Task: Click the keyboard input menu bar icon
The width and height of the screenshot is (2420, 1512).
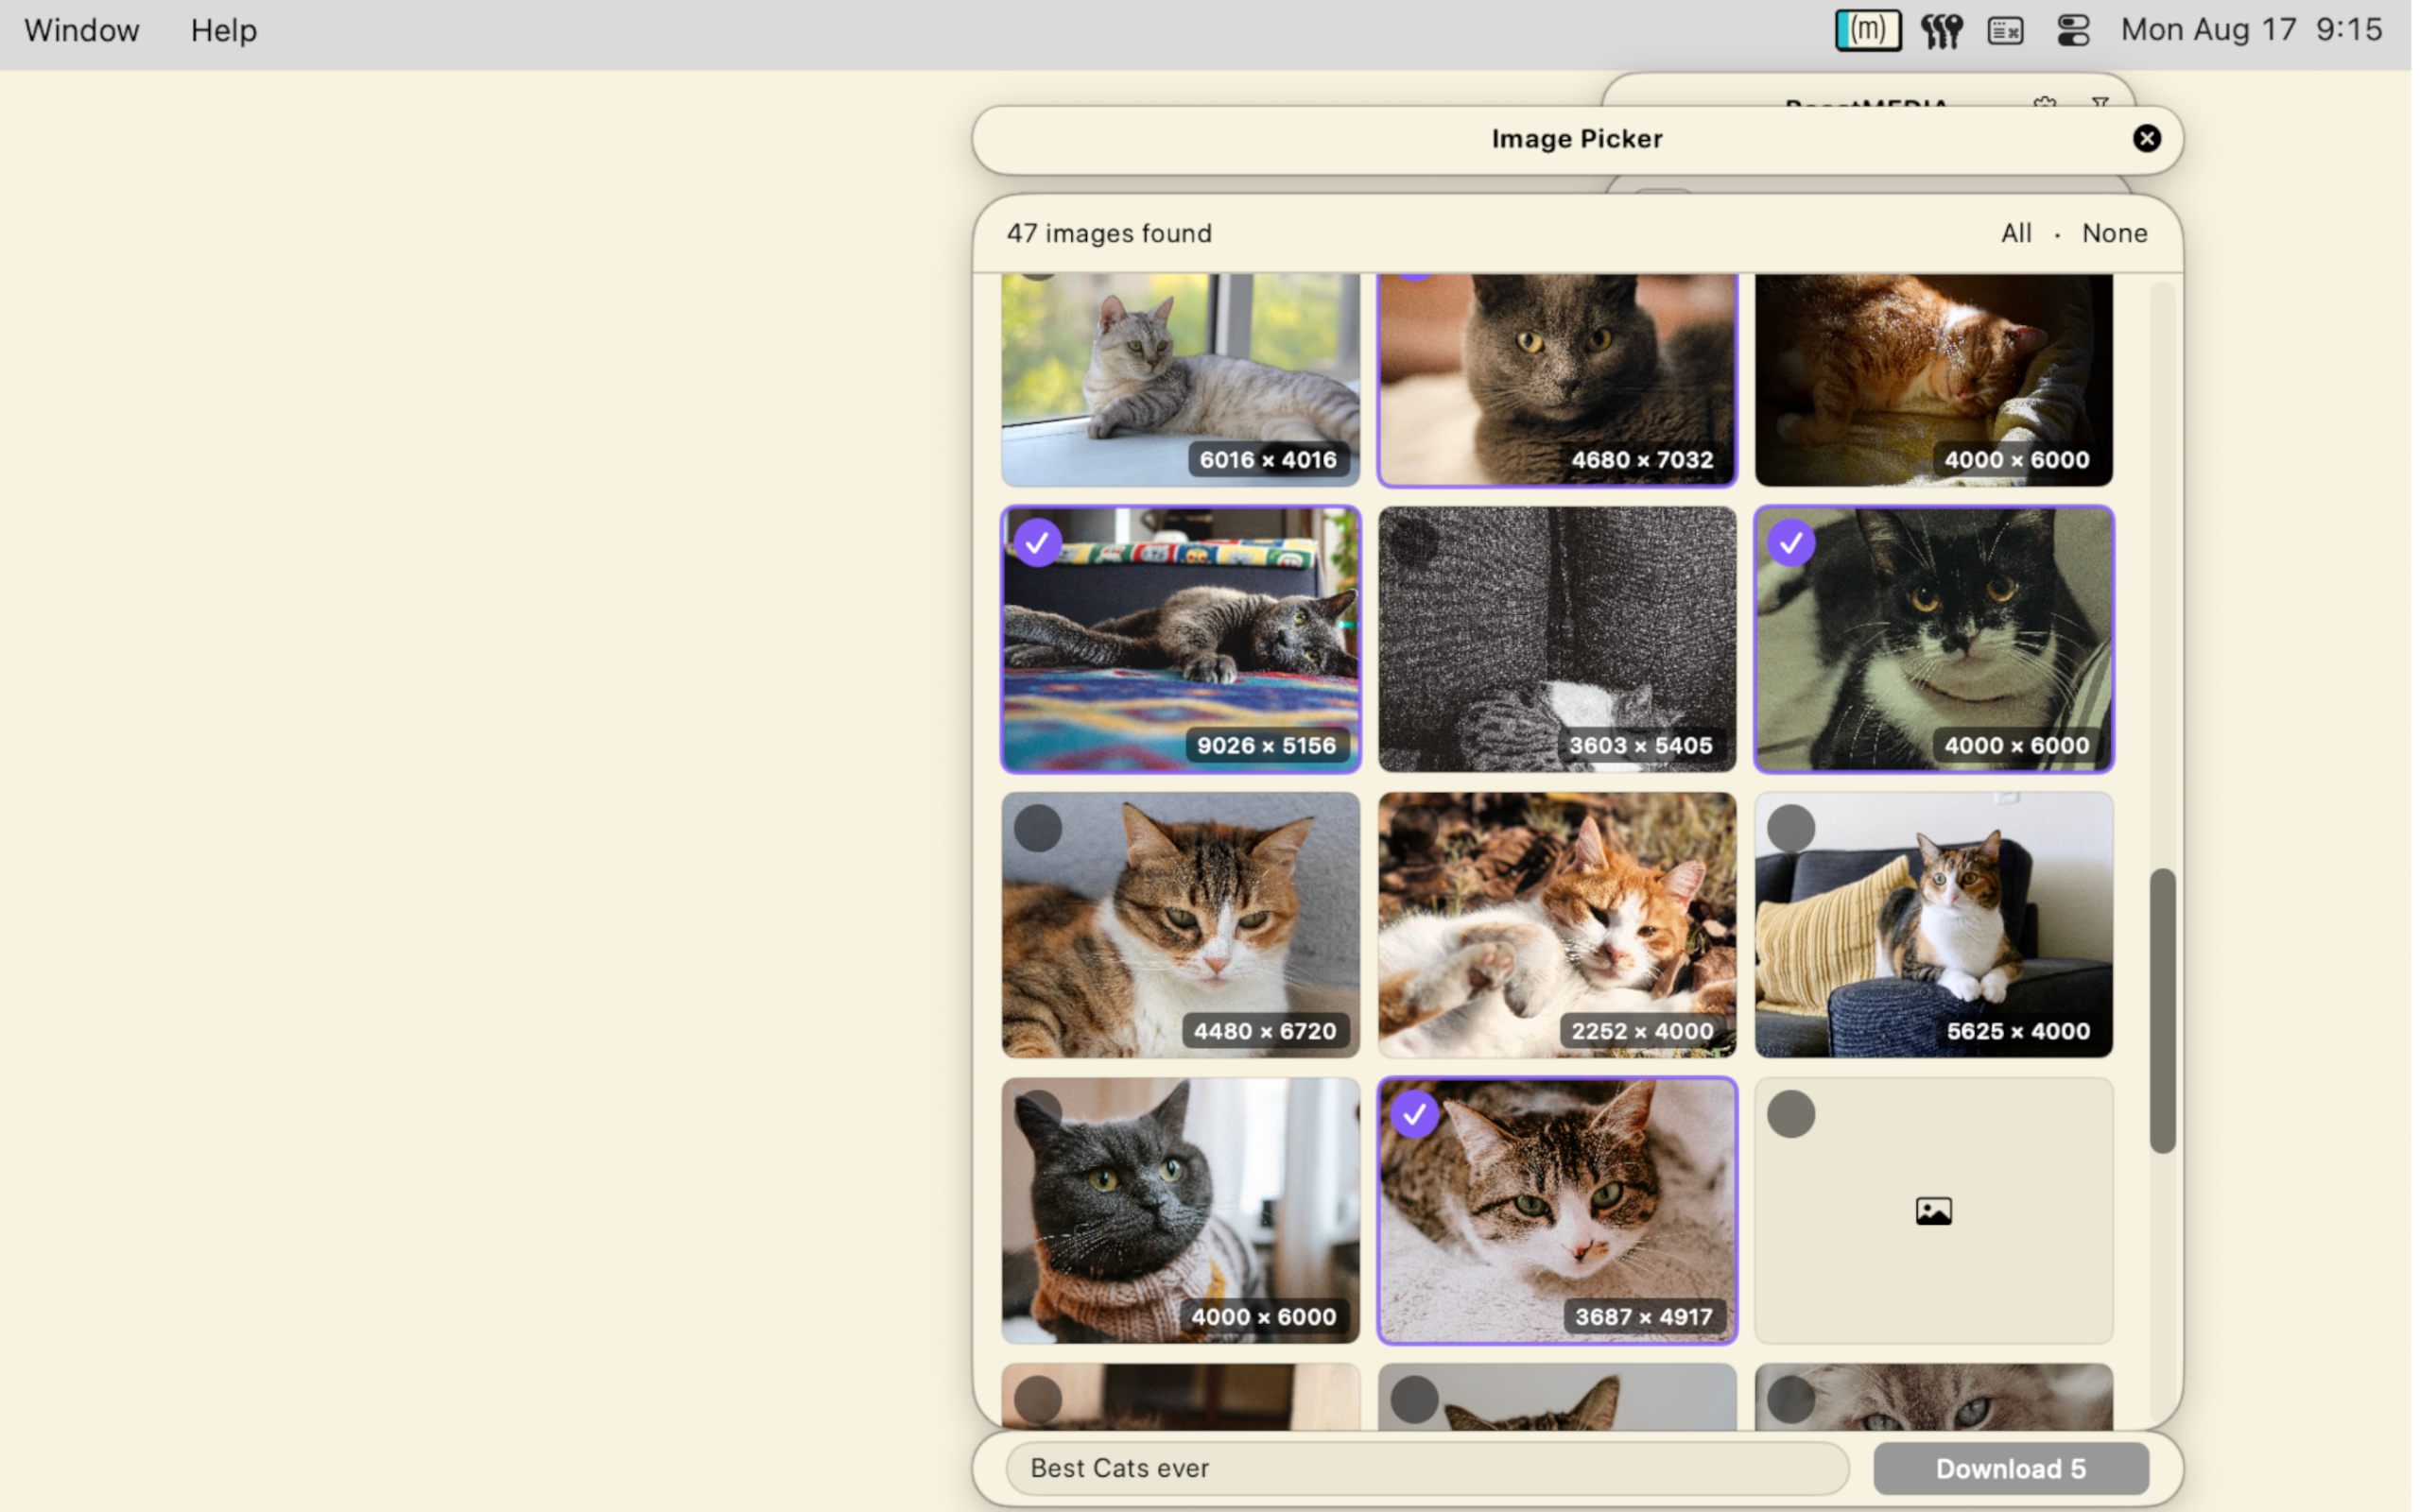Action: tap(2005, 31)
